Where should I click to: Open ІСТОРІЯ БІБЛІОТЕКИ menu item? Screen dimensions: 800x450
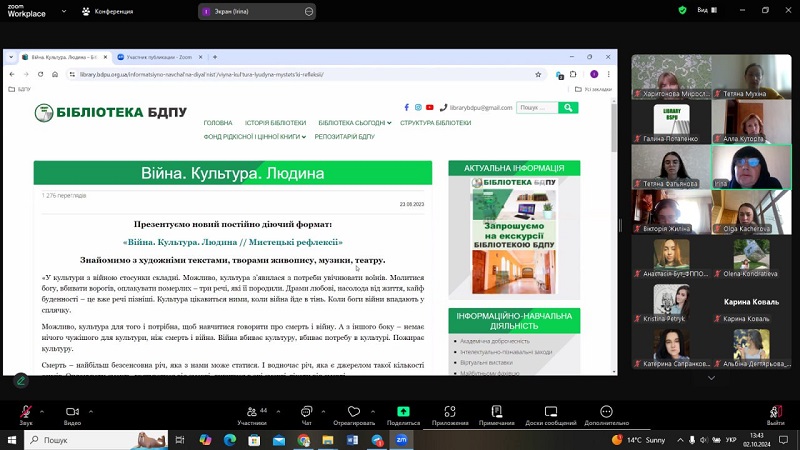pos(276,123)
